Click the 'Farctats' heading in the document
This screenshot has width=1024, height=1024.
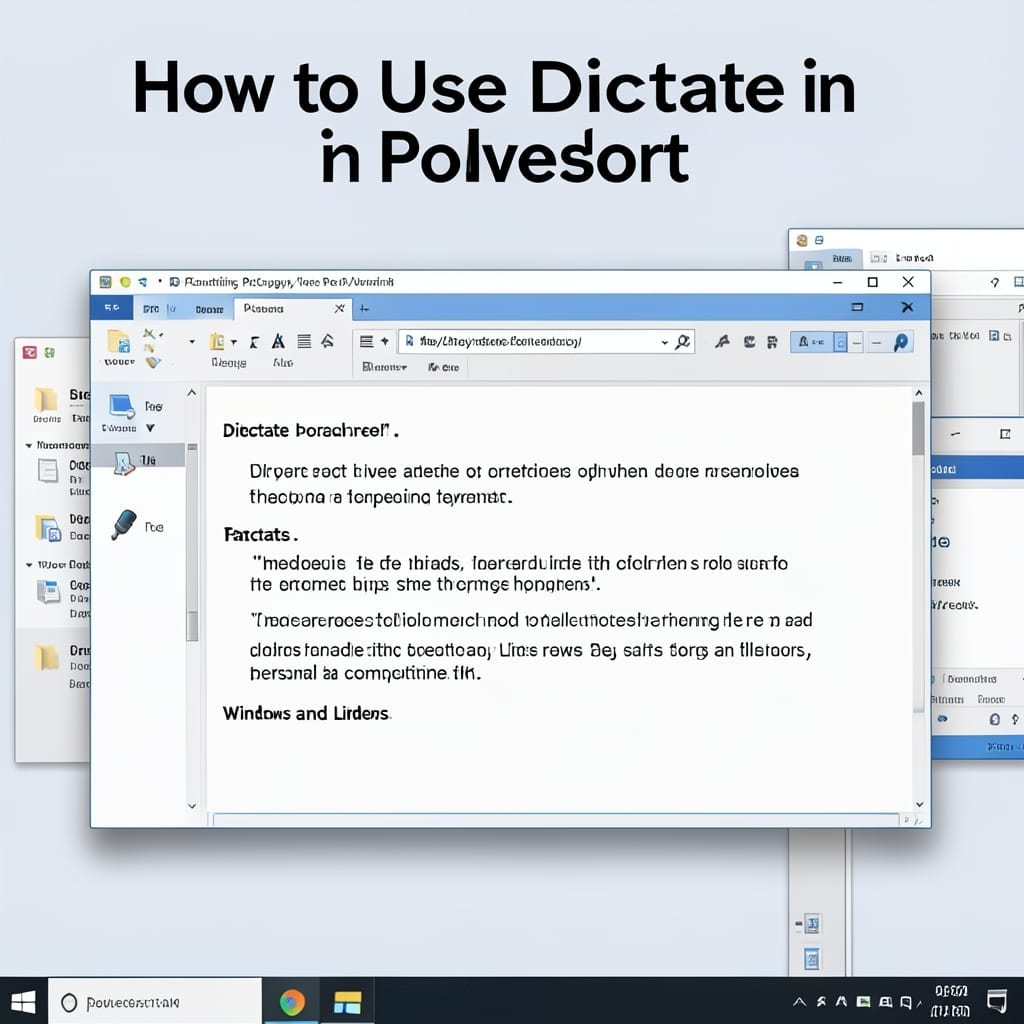pyautogui.click(x=259, y=535)
